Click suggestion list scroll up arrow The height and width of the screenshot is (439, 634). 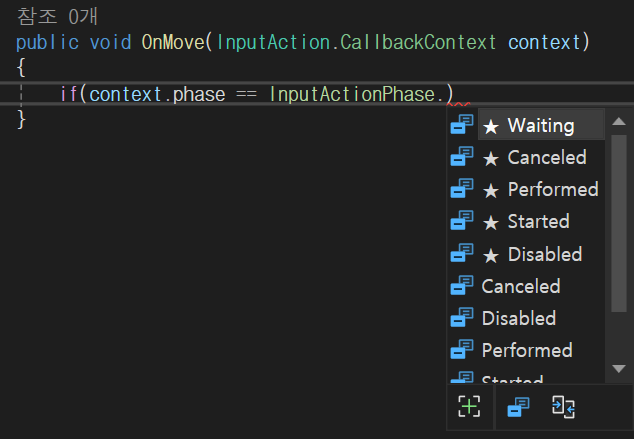coord(619,121)
